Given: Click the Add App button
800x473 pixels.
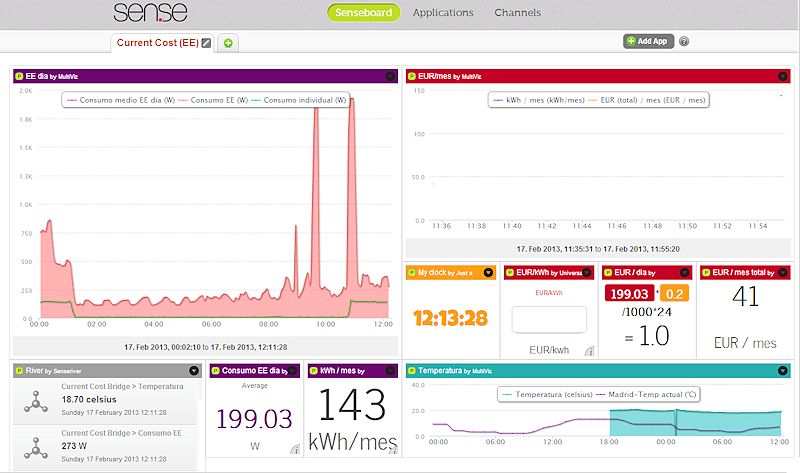Looking at the screenshot, I should (x=648, y=41).
